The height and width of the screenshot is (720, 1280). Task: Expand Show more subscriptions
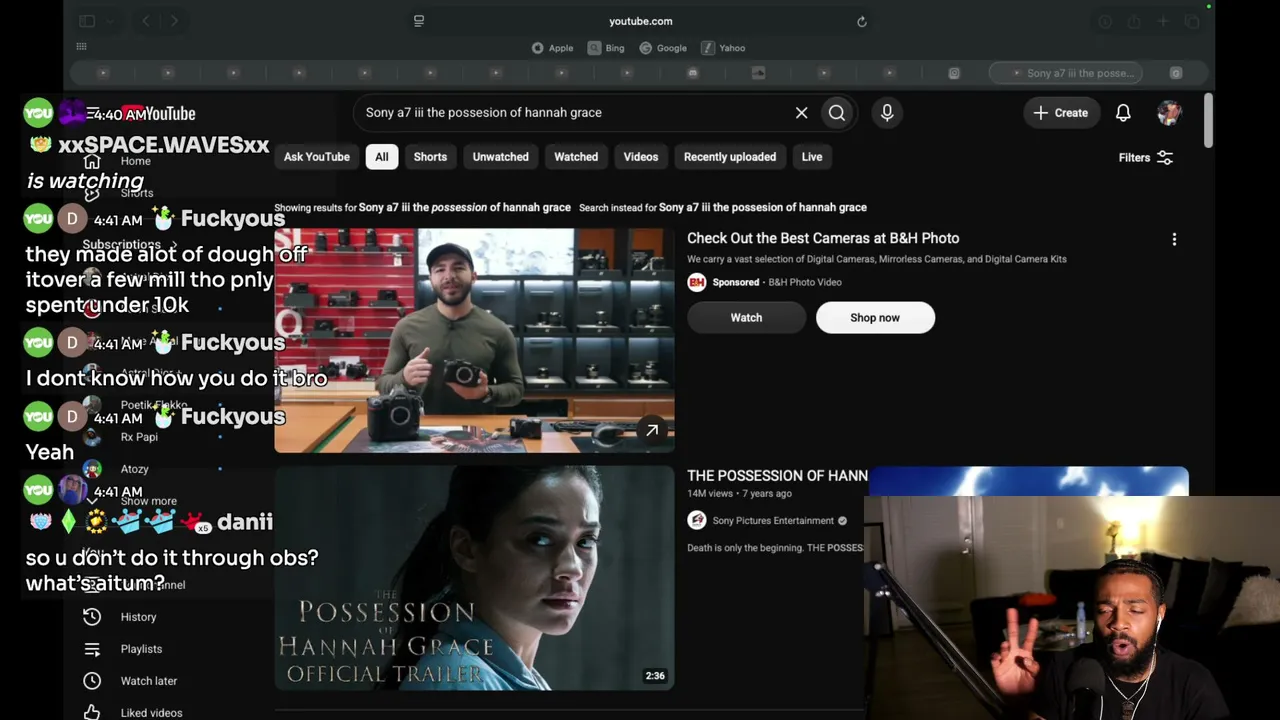coord(148,501)
